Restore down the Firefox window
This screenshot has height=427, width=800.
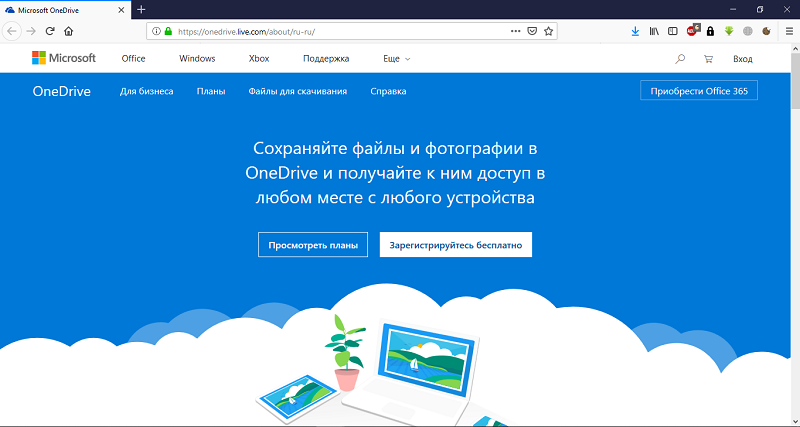click(760, 9)
